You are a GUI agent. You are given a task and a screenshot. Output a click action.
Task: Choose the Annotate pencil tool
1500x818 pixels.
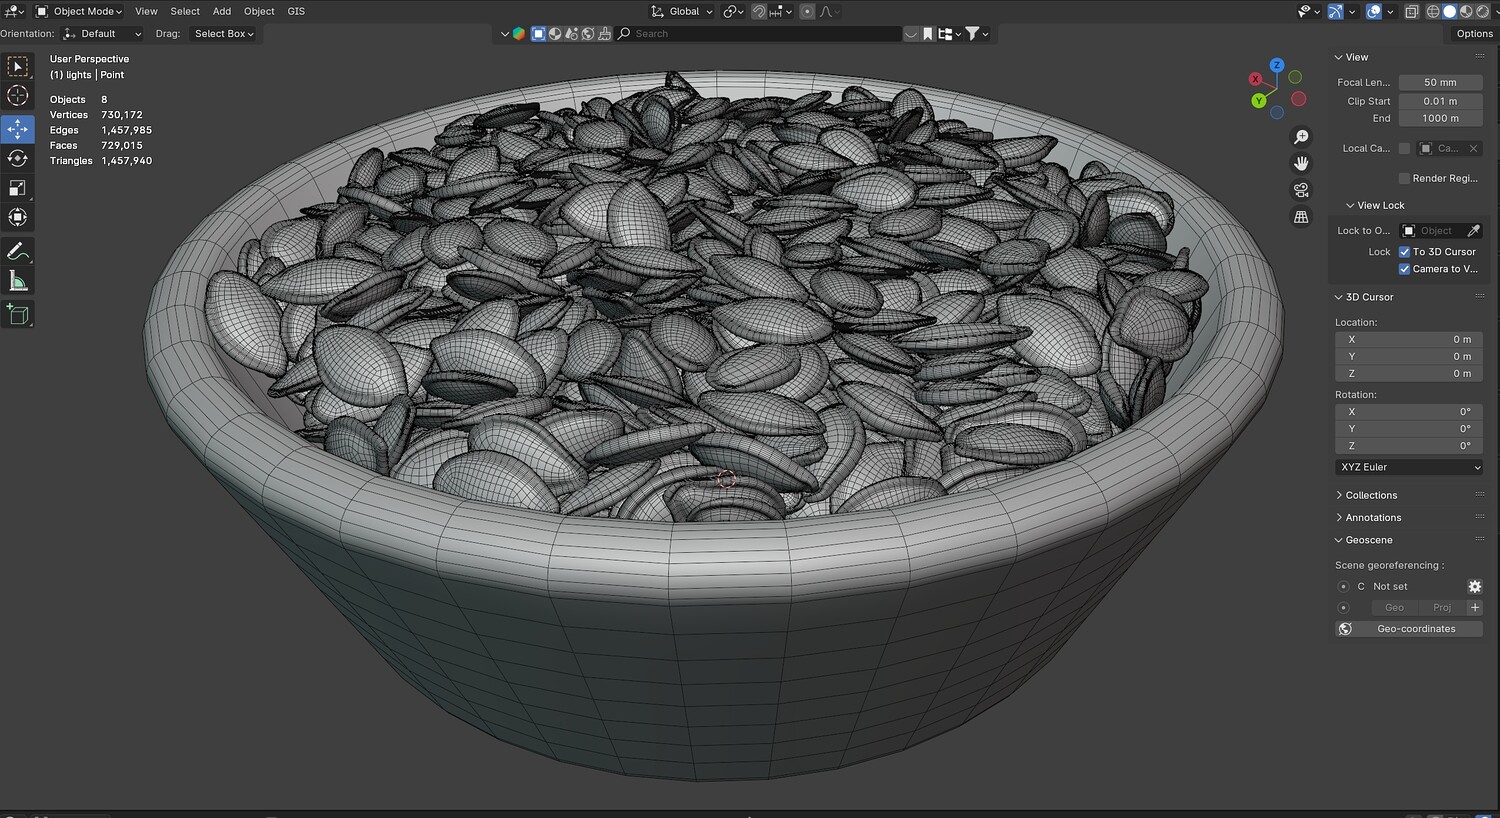[x=18, y=251]
